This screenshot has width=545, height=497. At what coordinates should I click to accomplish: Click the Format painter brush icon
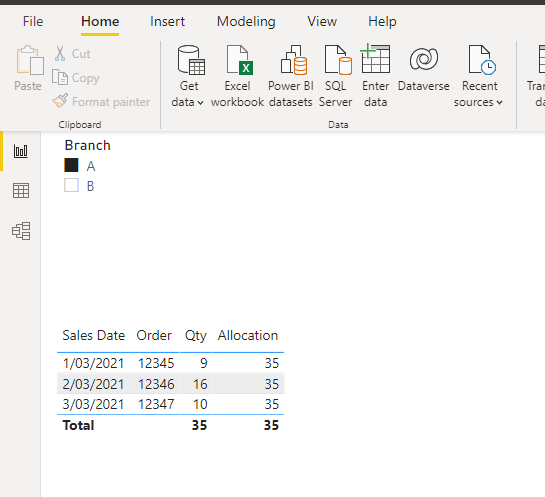[60, 101]
